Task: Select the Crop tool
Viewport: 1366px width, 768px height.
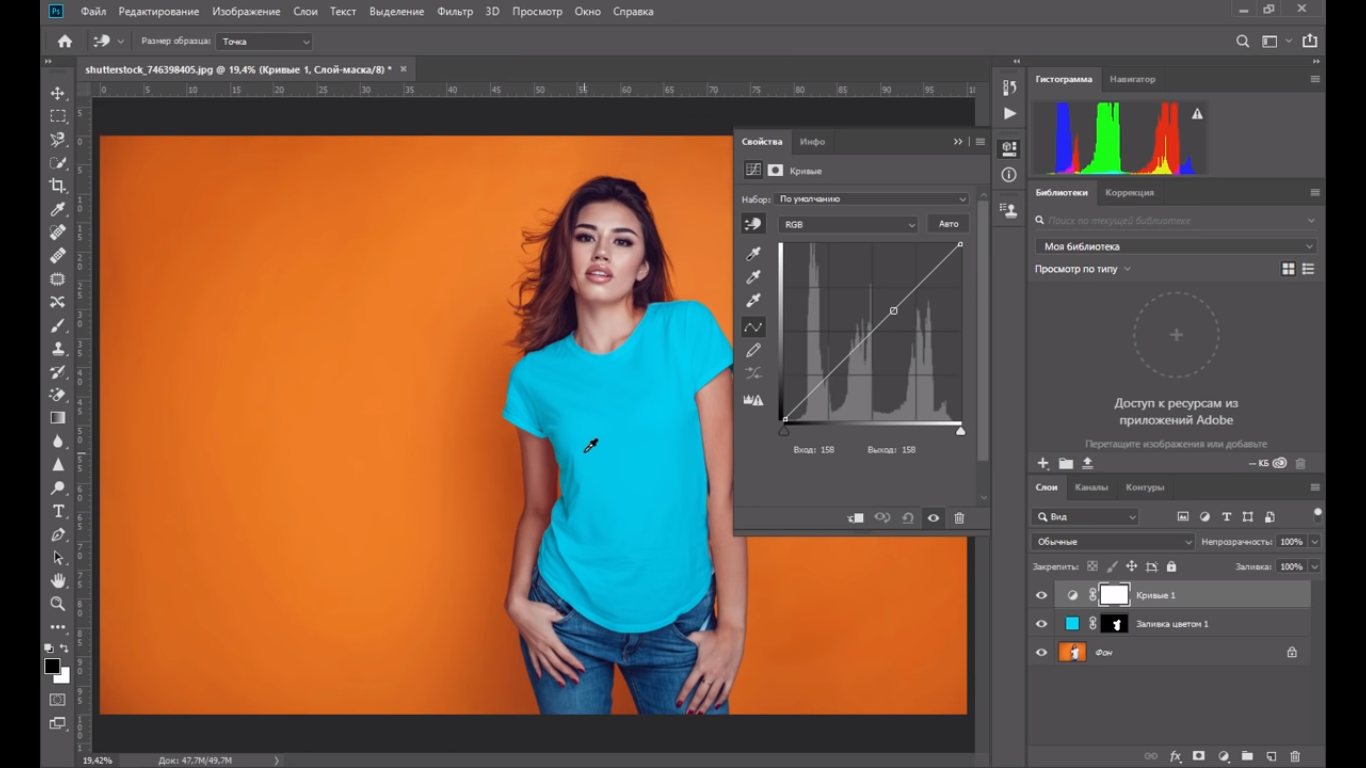Action: [x=58, y=186]
